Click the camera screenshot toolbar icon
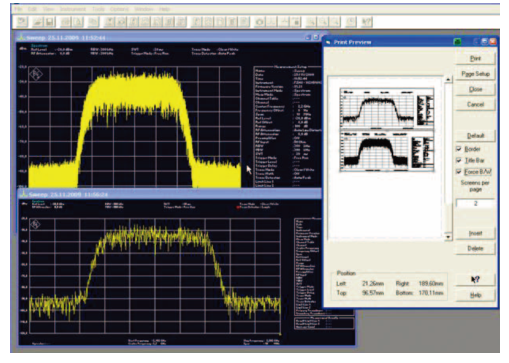Viewport: 509px width, 363px height. (x=259, y=22)
